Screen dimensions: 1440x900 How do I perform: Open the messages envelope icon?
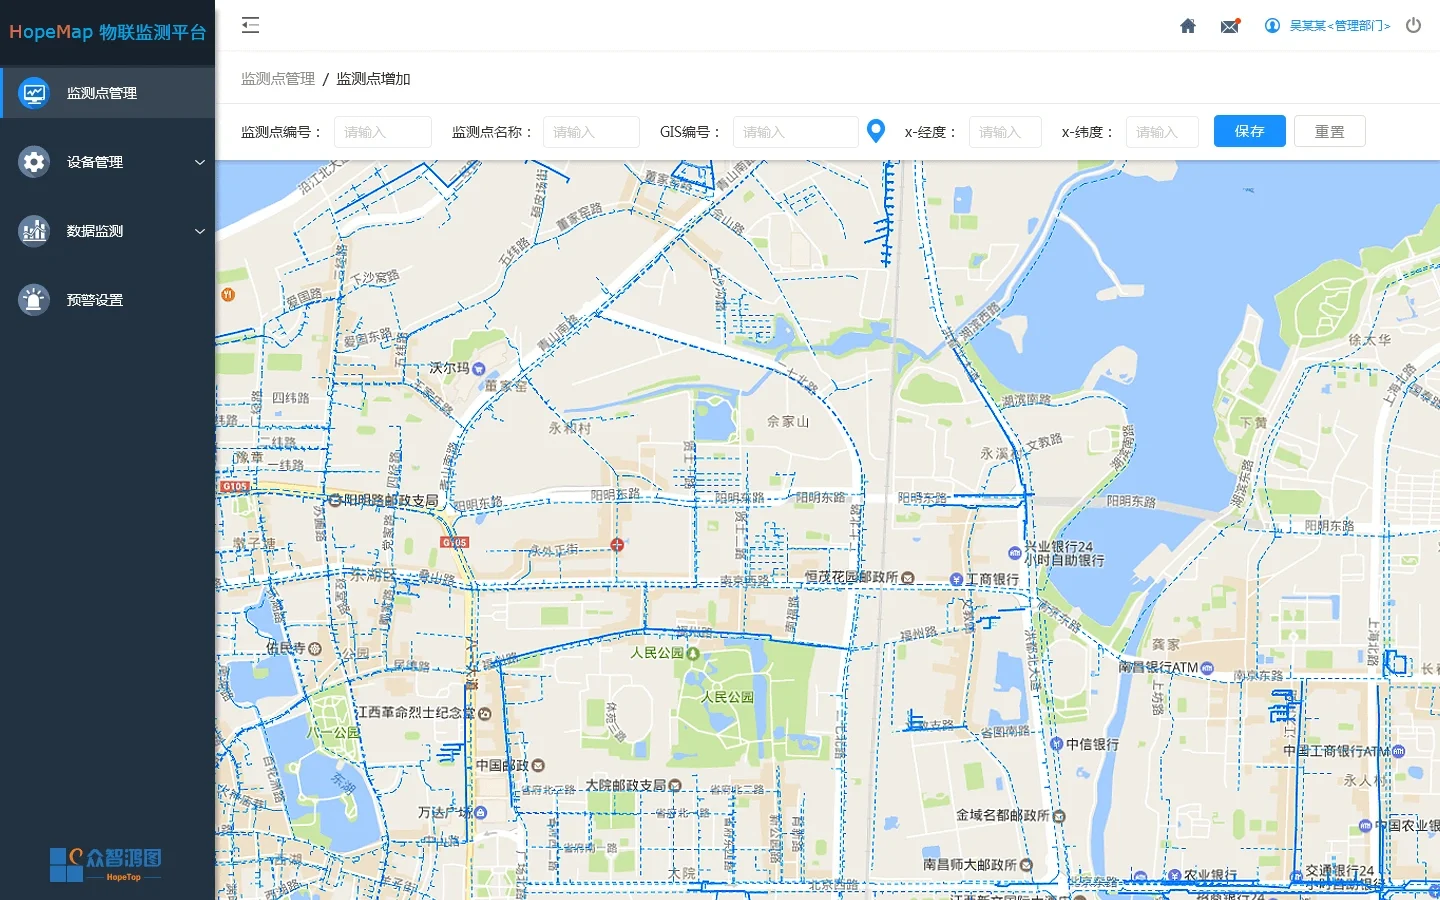(x=1230, y=25)
